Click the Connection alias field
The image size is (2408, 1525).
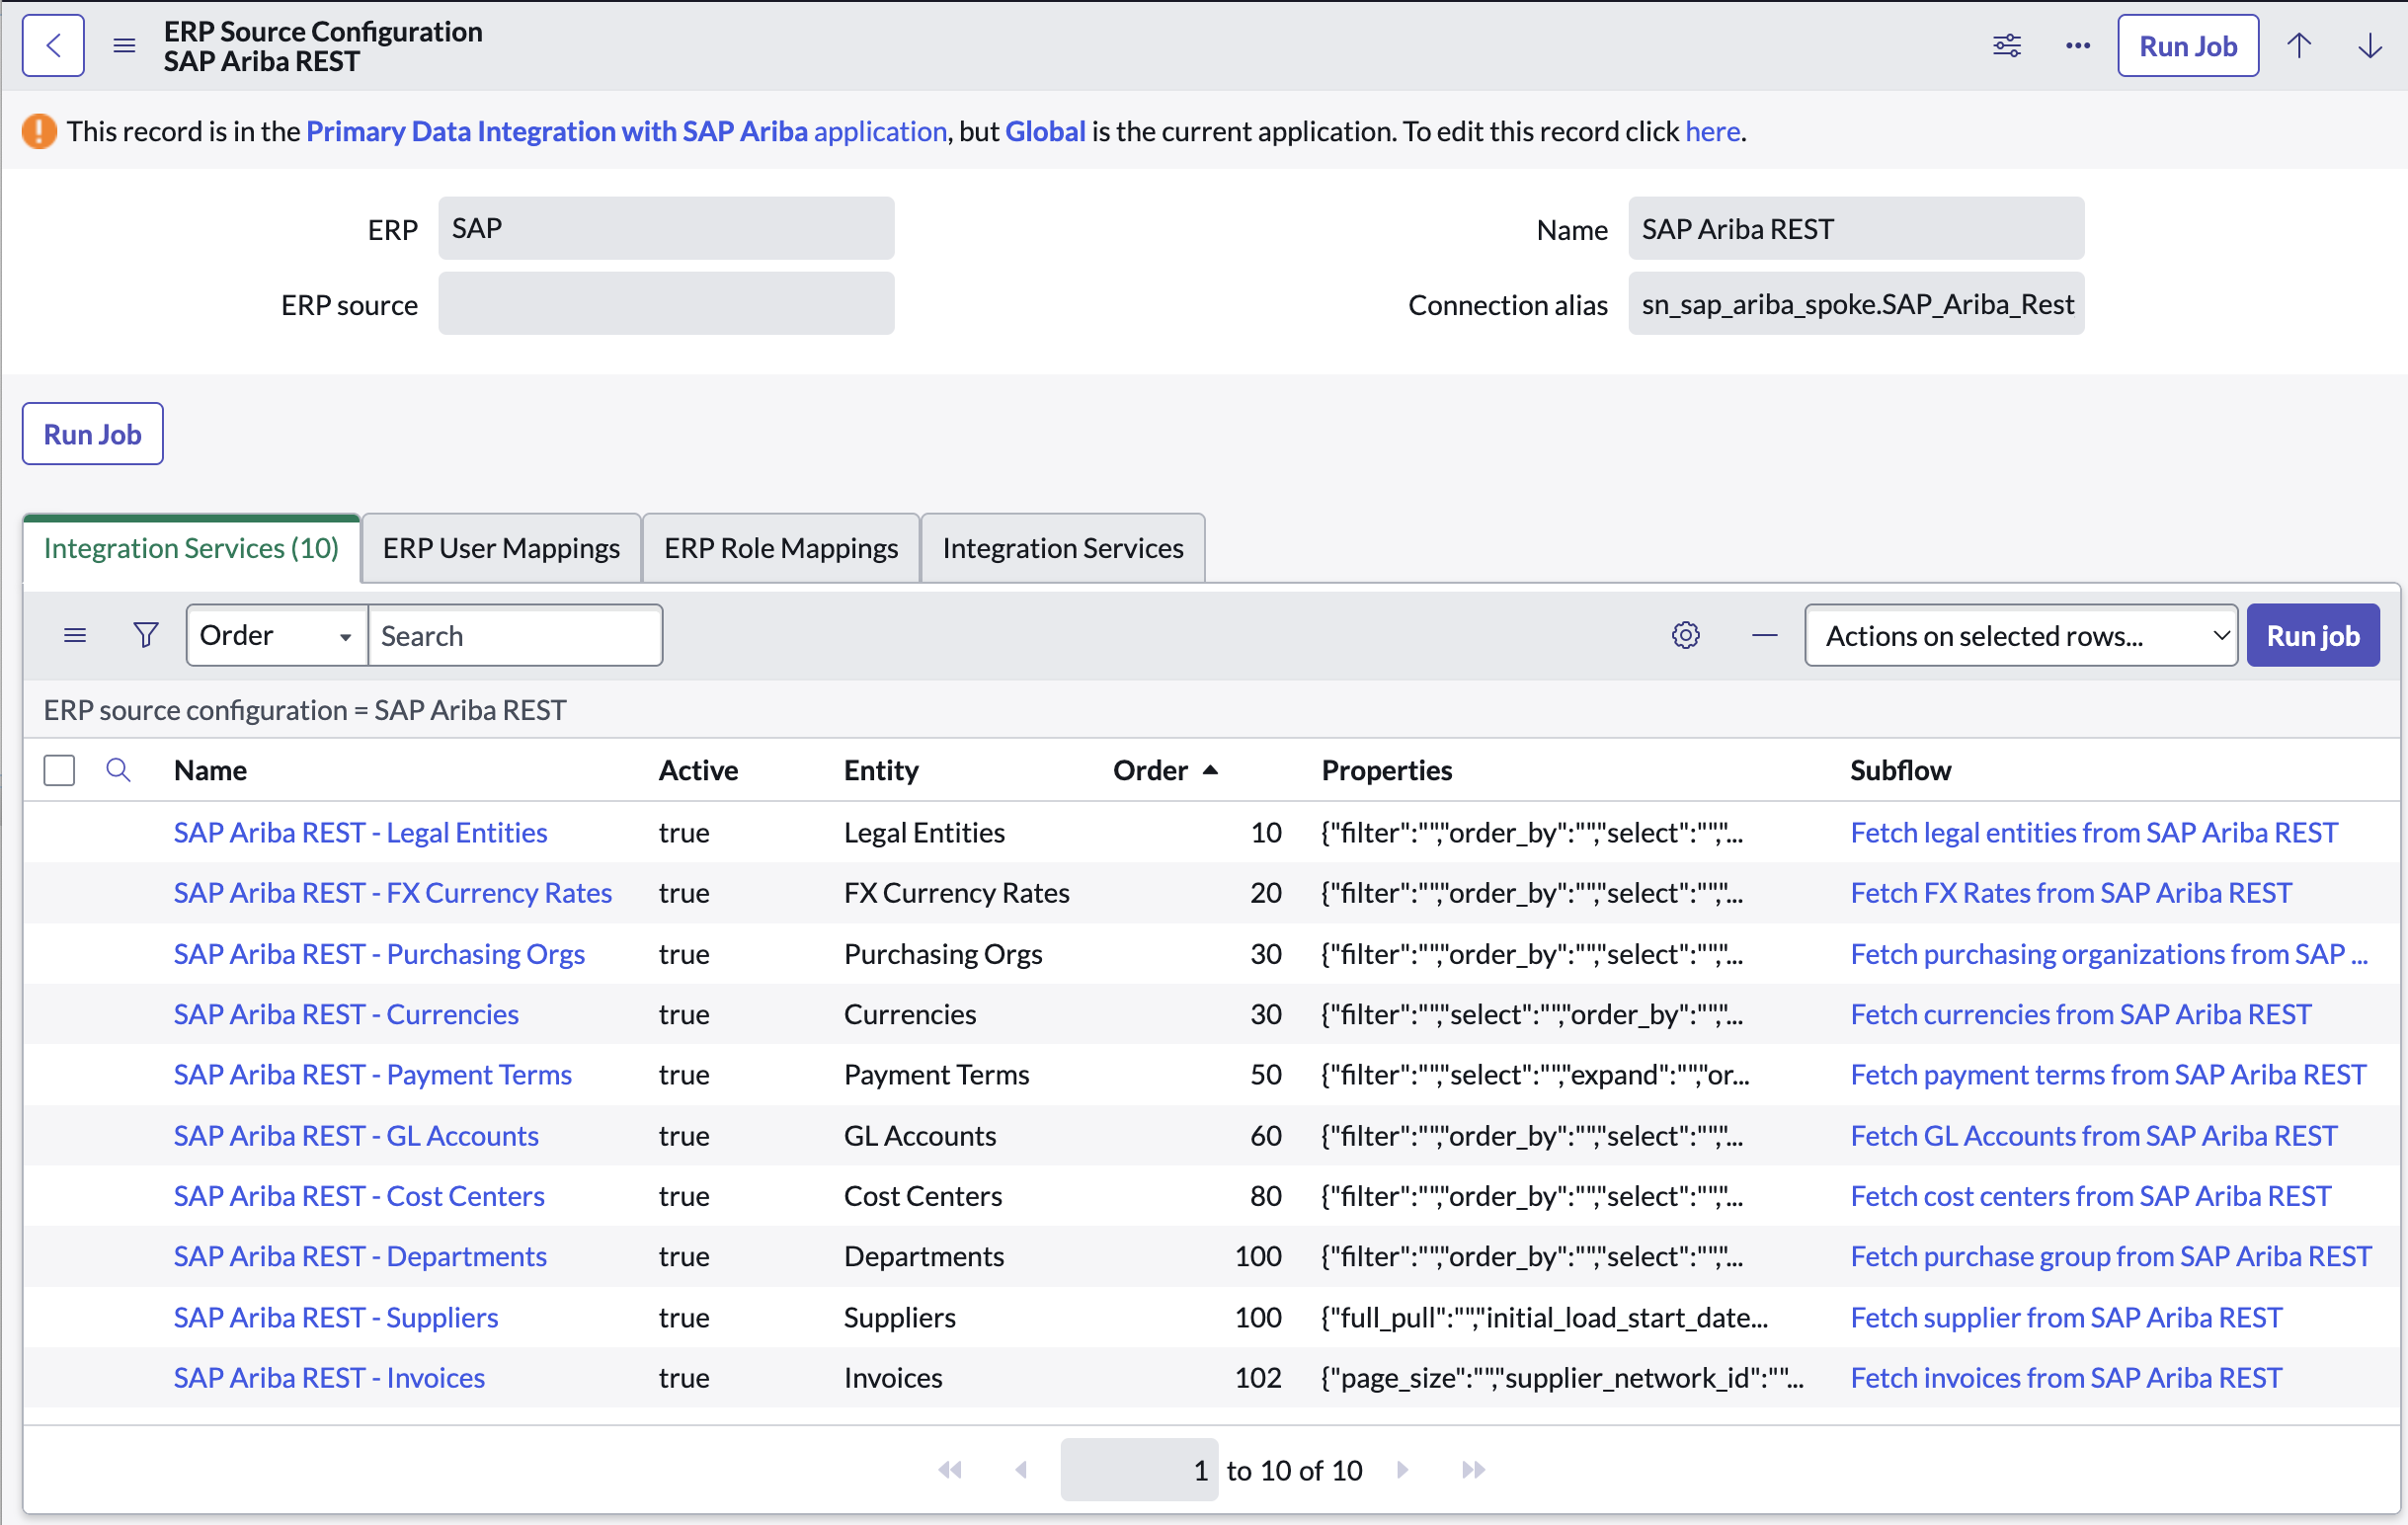1856,304
